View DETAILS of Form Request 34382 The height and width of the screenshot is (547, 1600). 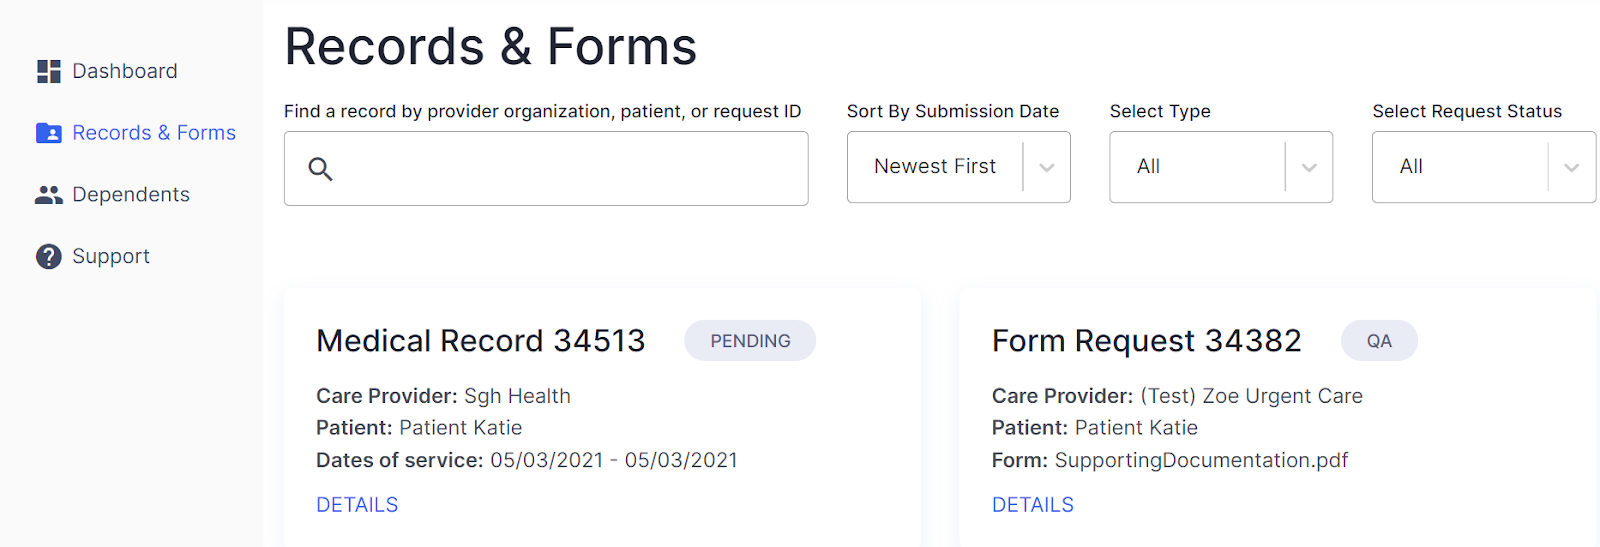(1033, 505)
